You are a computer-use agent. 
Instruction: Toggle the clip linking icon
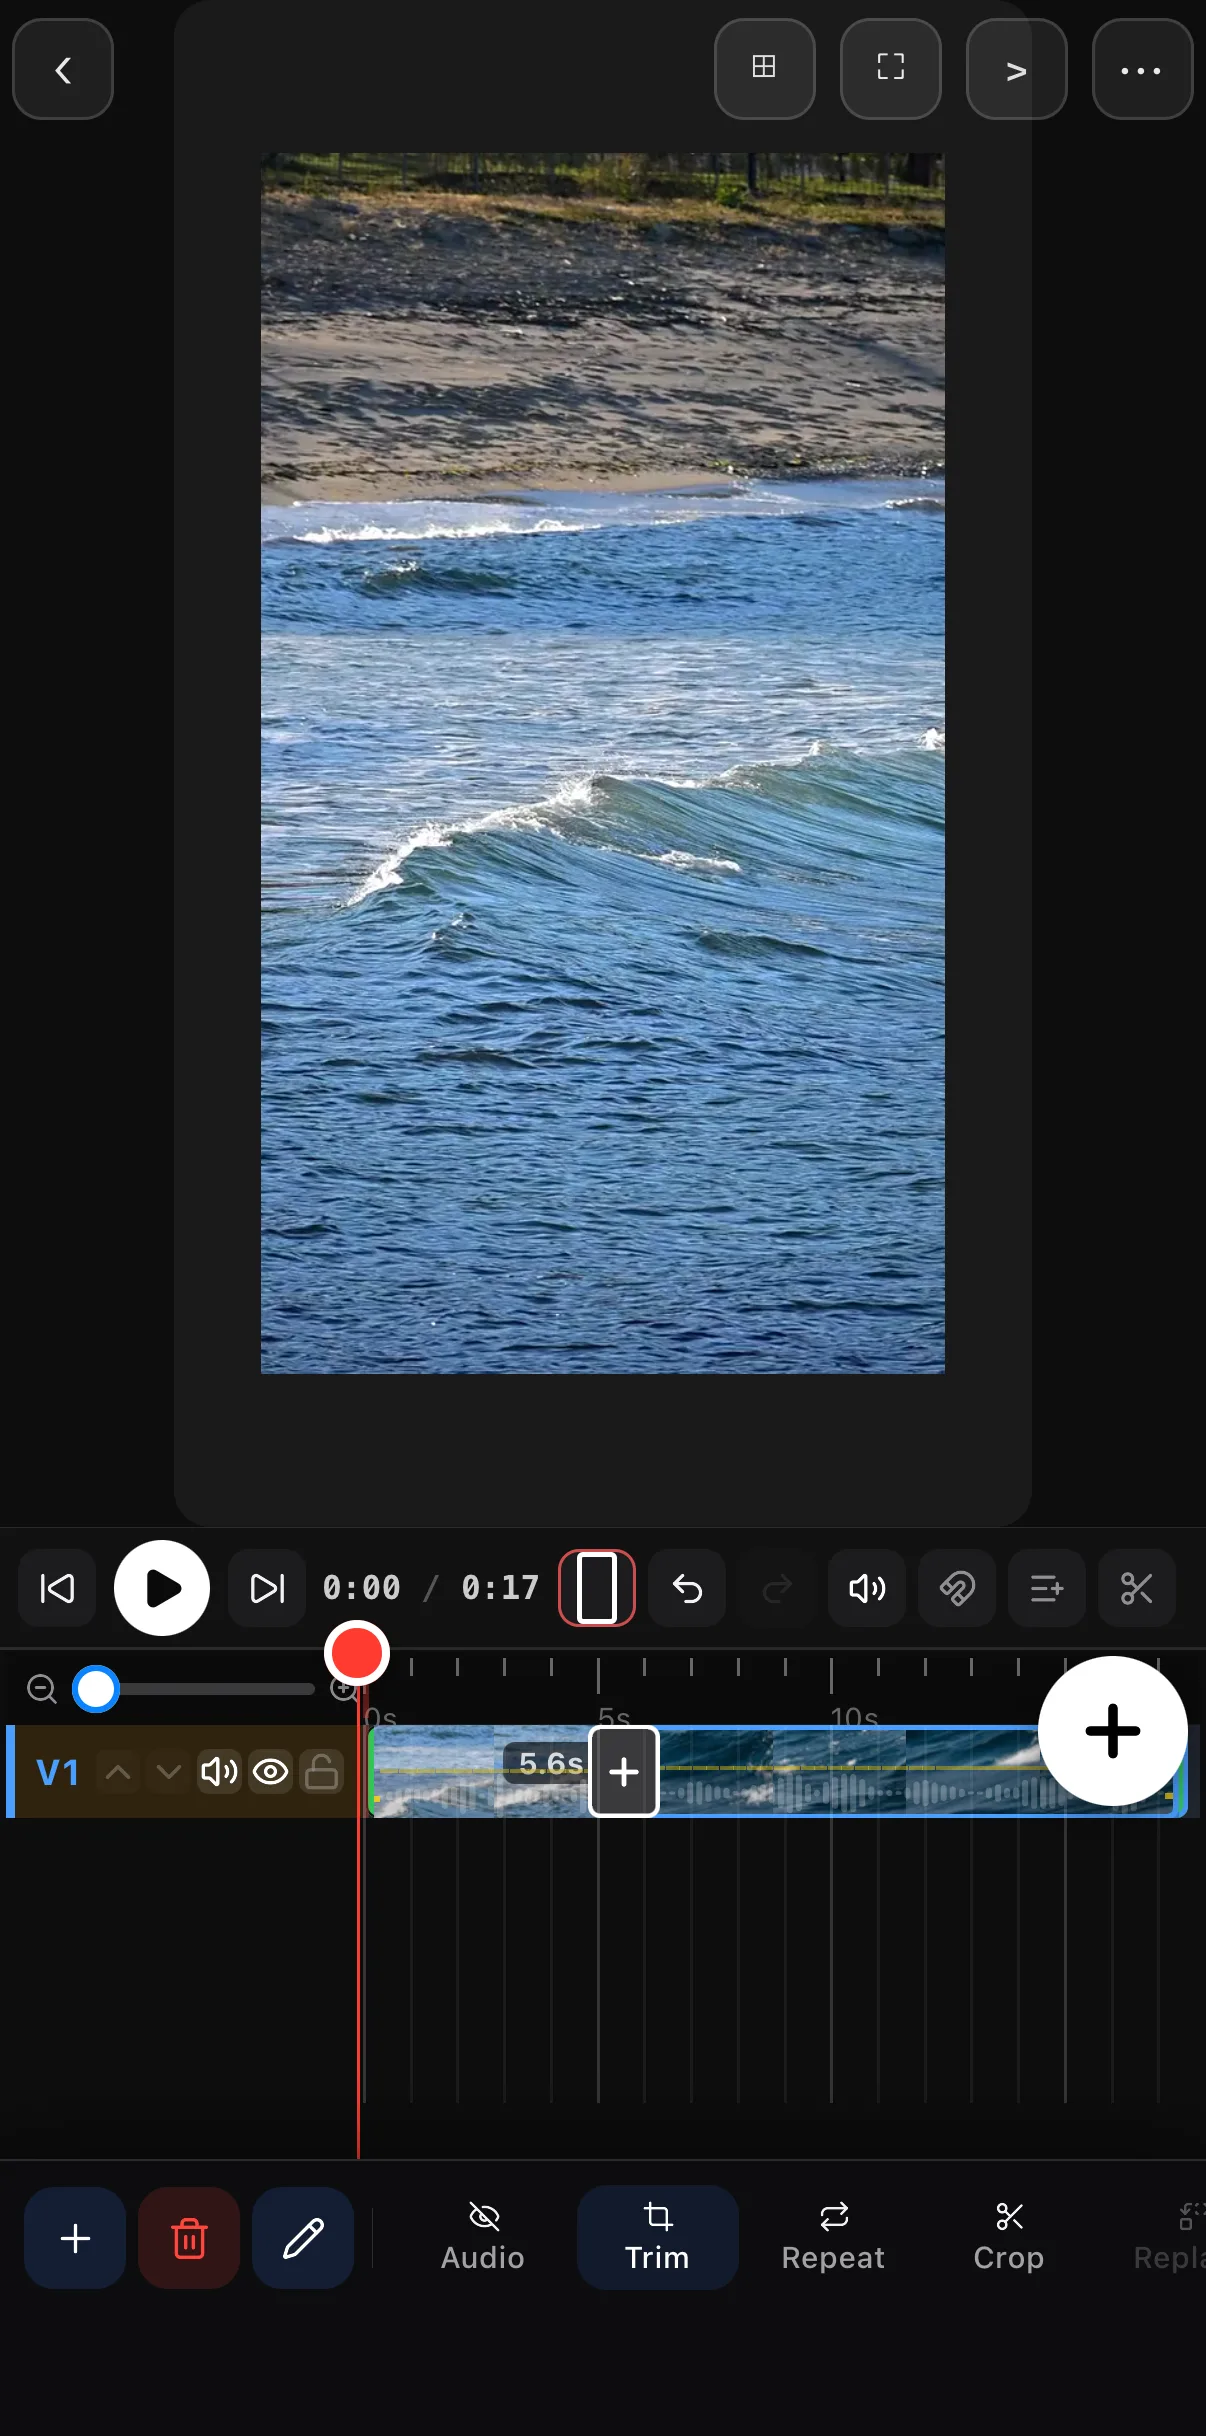[957, 1588]
